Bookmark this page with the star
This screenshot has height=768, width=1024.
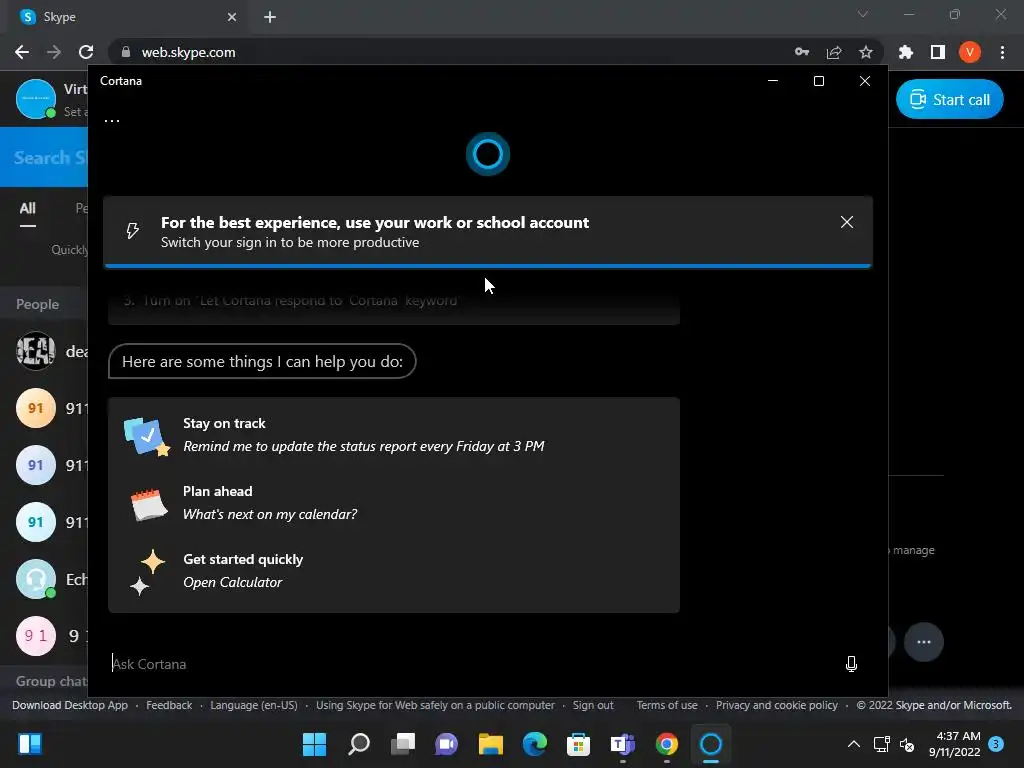(x=866, y=52)
